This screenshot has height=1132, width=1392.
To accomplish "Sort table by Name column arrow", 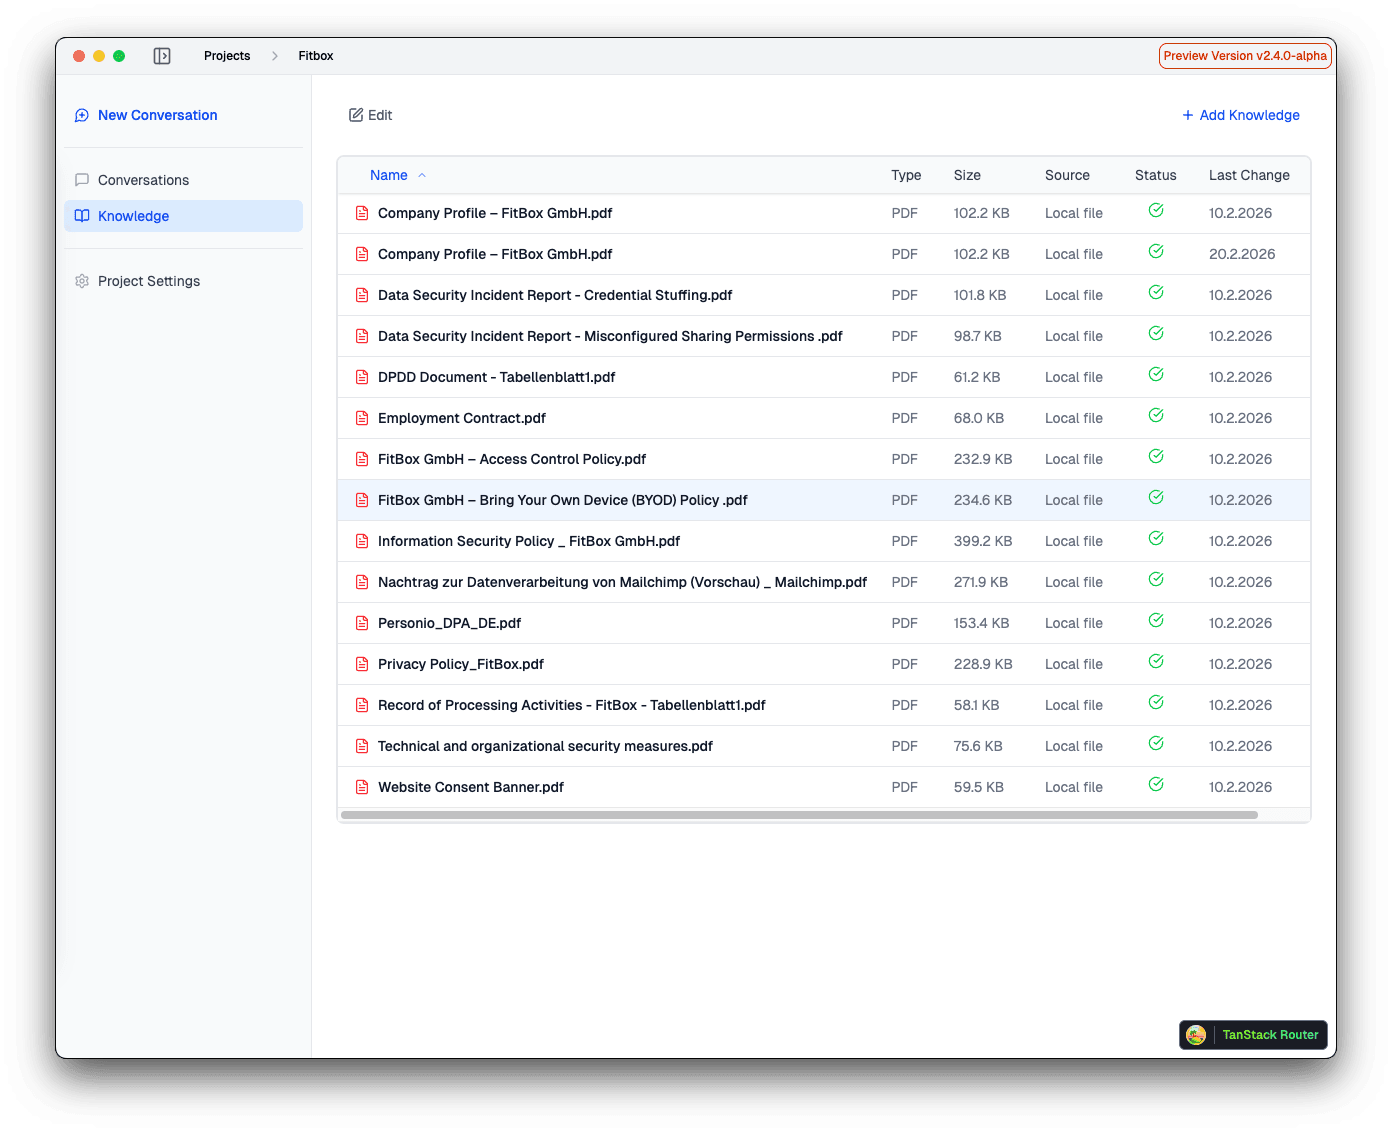I will click(x=422, y=175).
